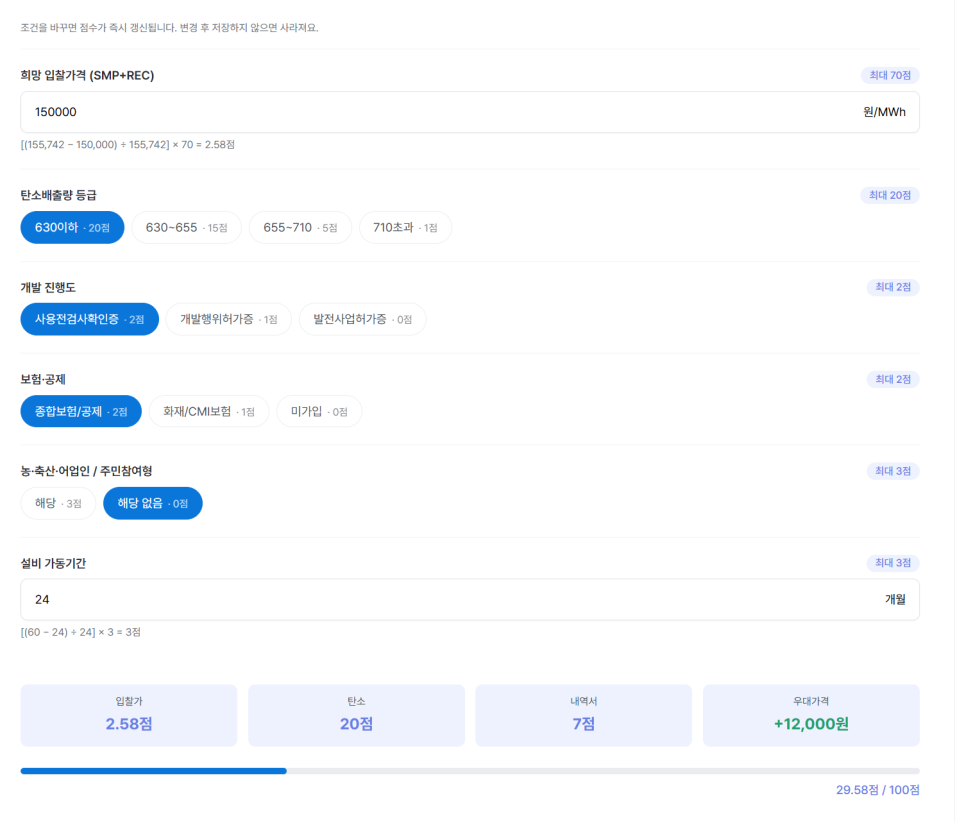Viewport: 966px width, 823px height.
Task: Select 미가입 0점 insurance option
Action: [x=319, y=412]
